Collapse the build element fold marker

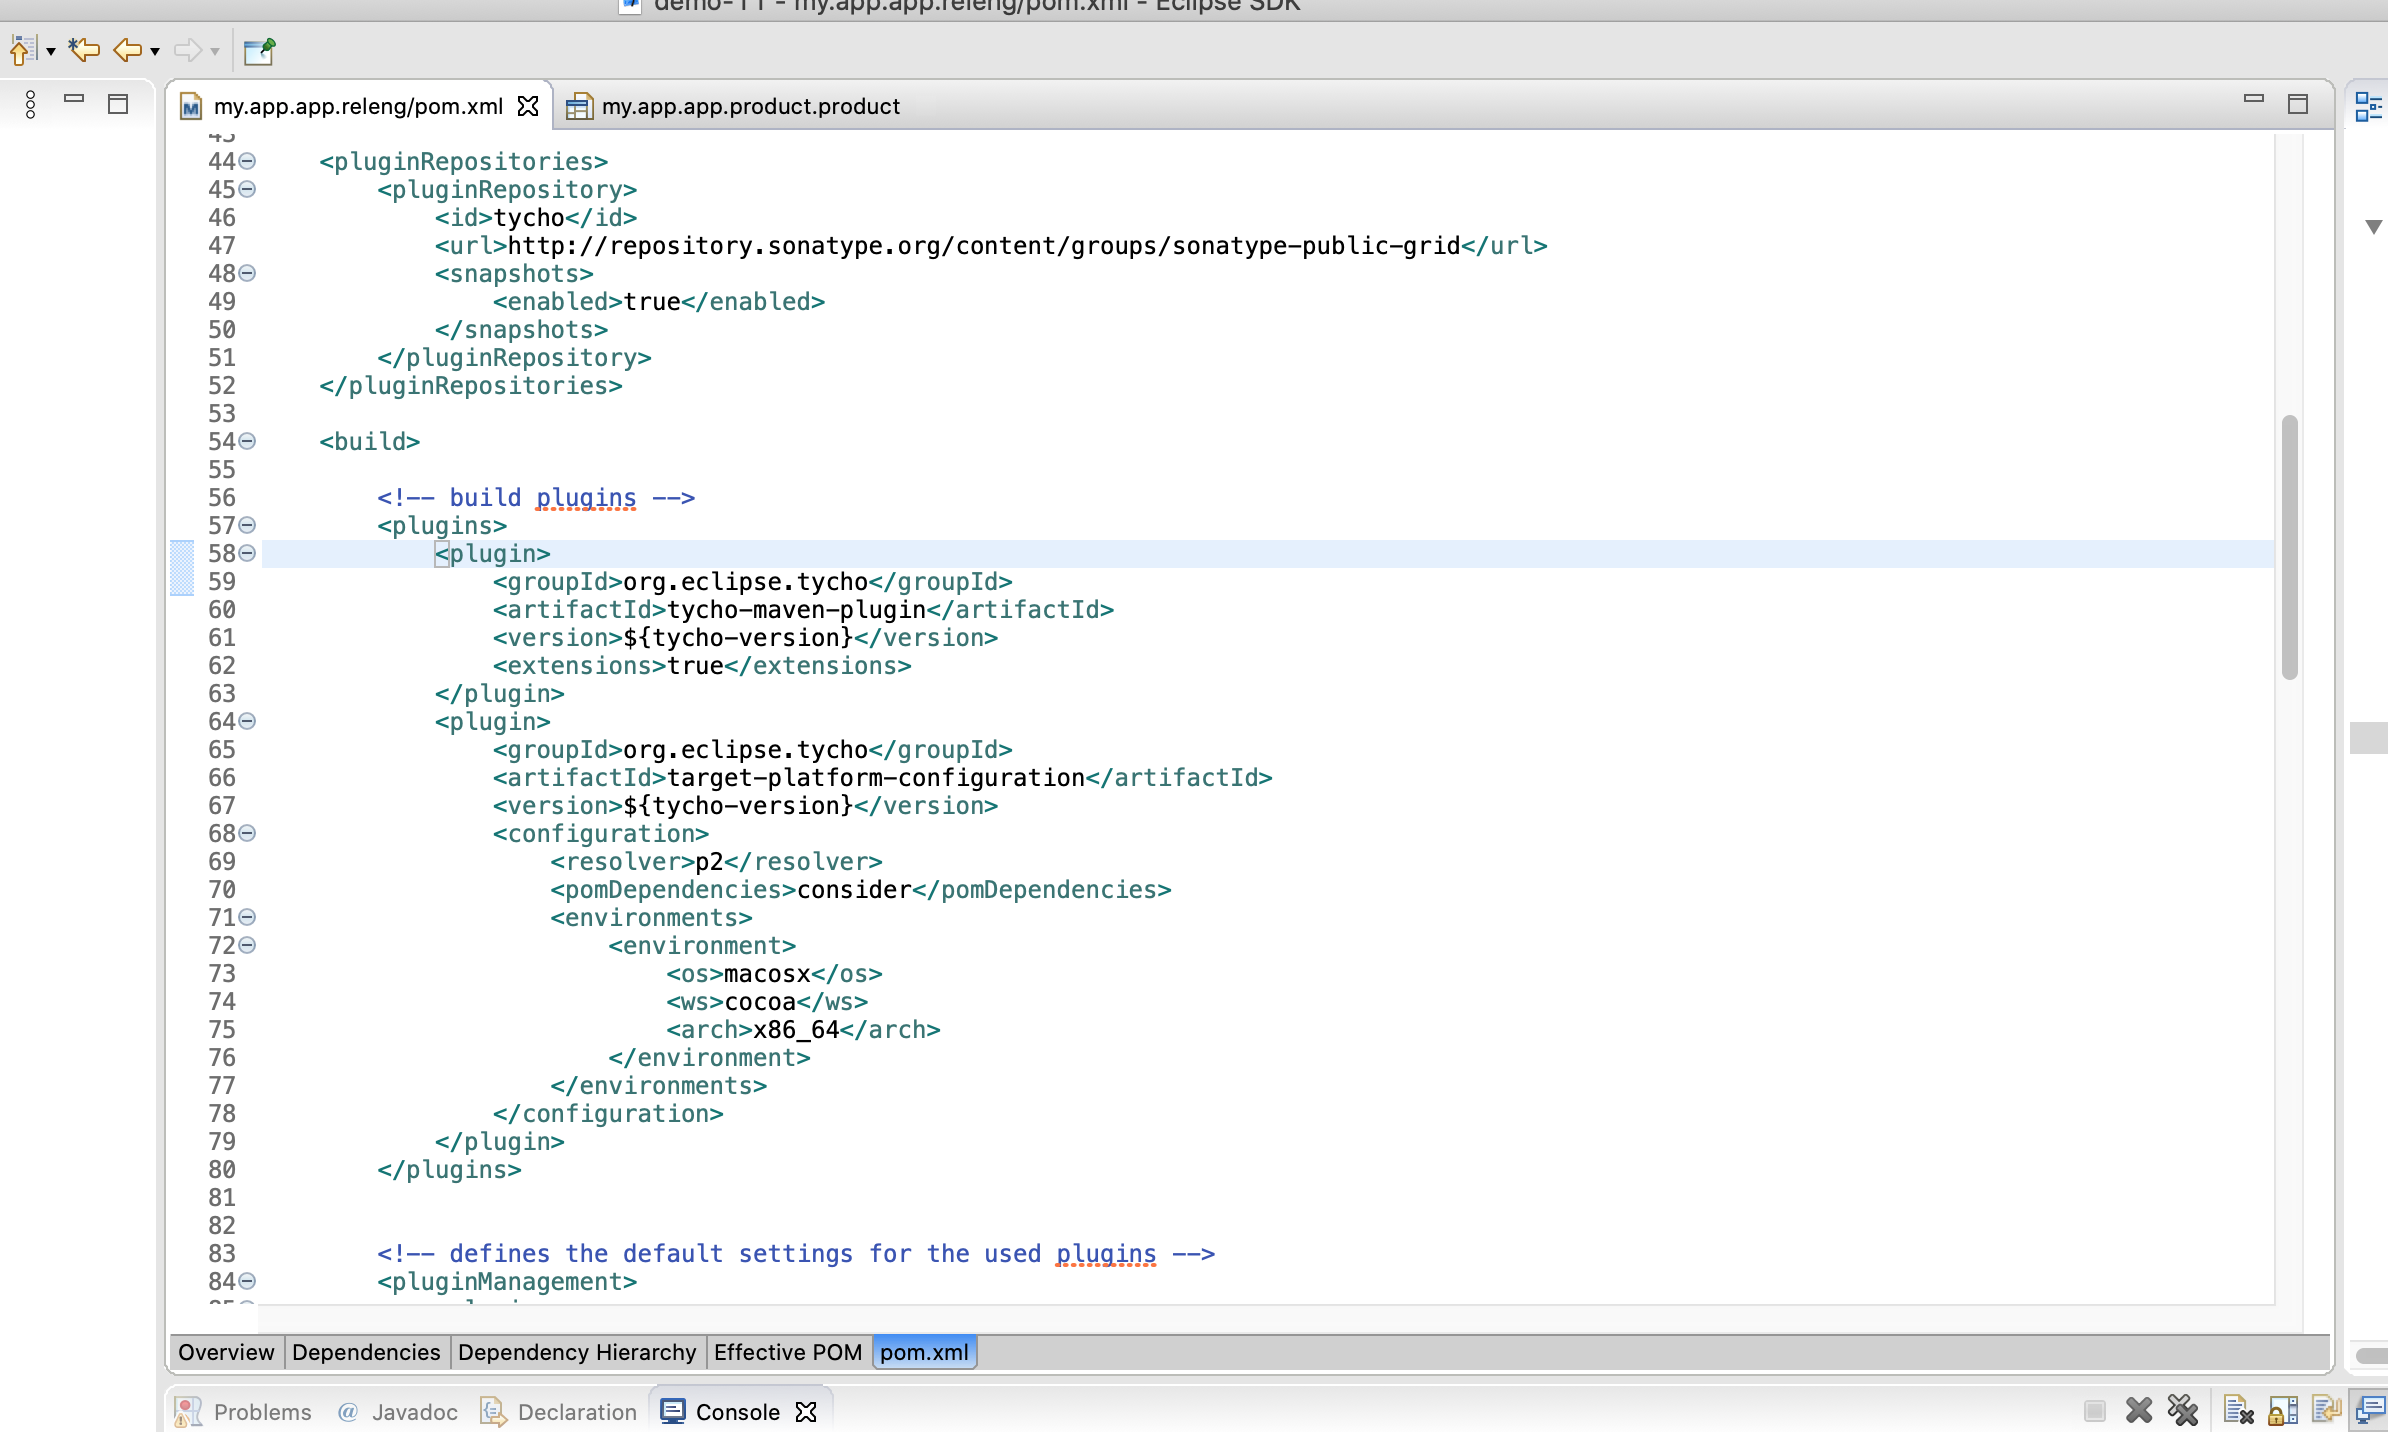[x=248, y=441]
